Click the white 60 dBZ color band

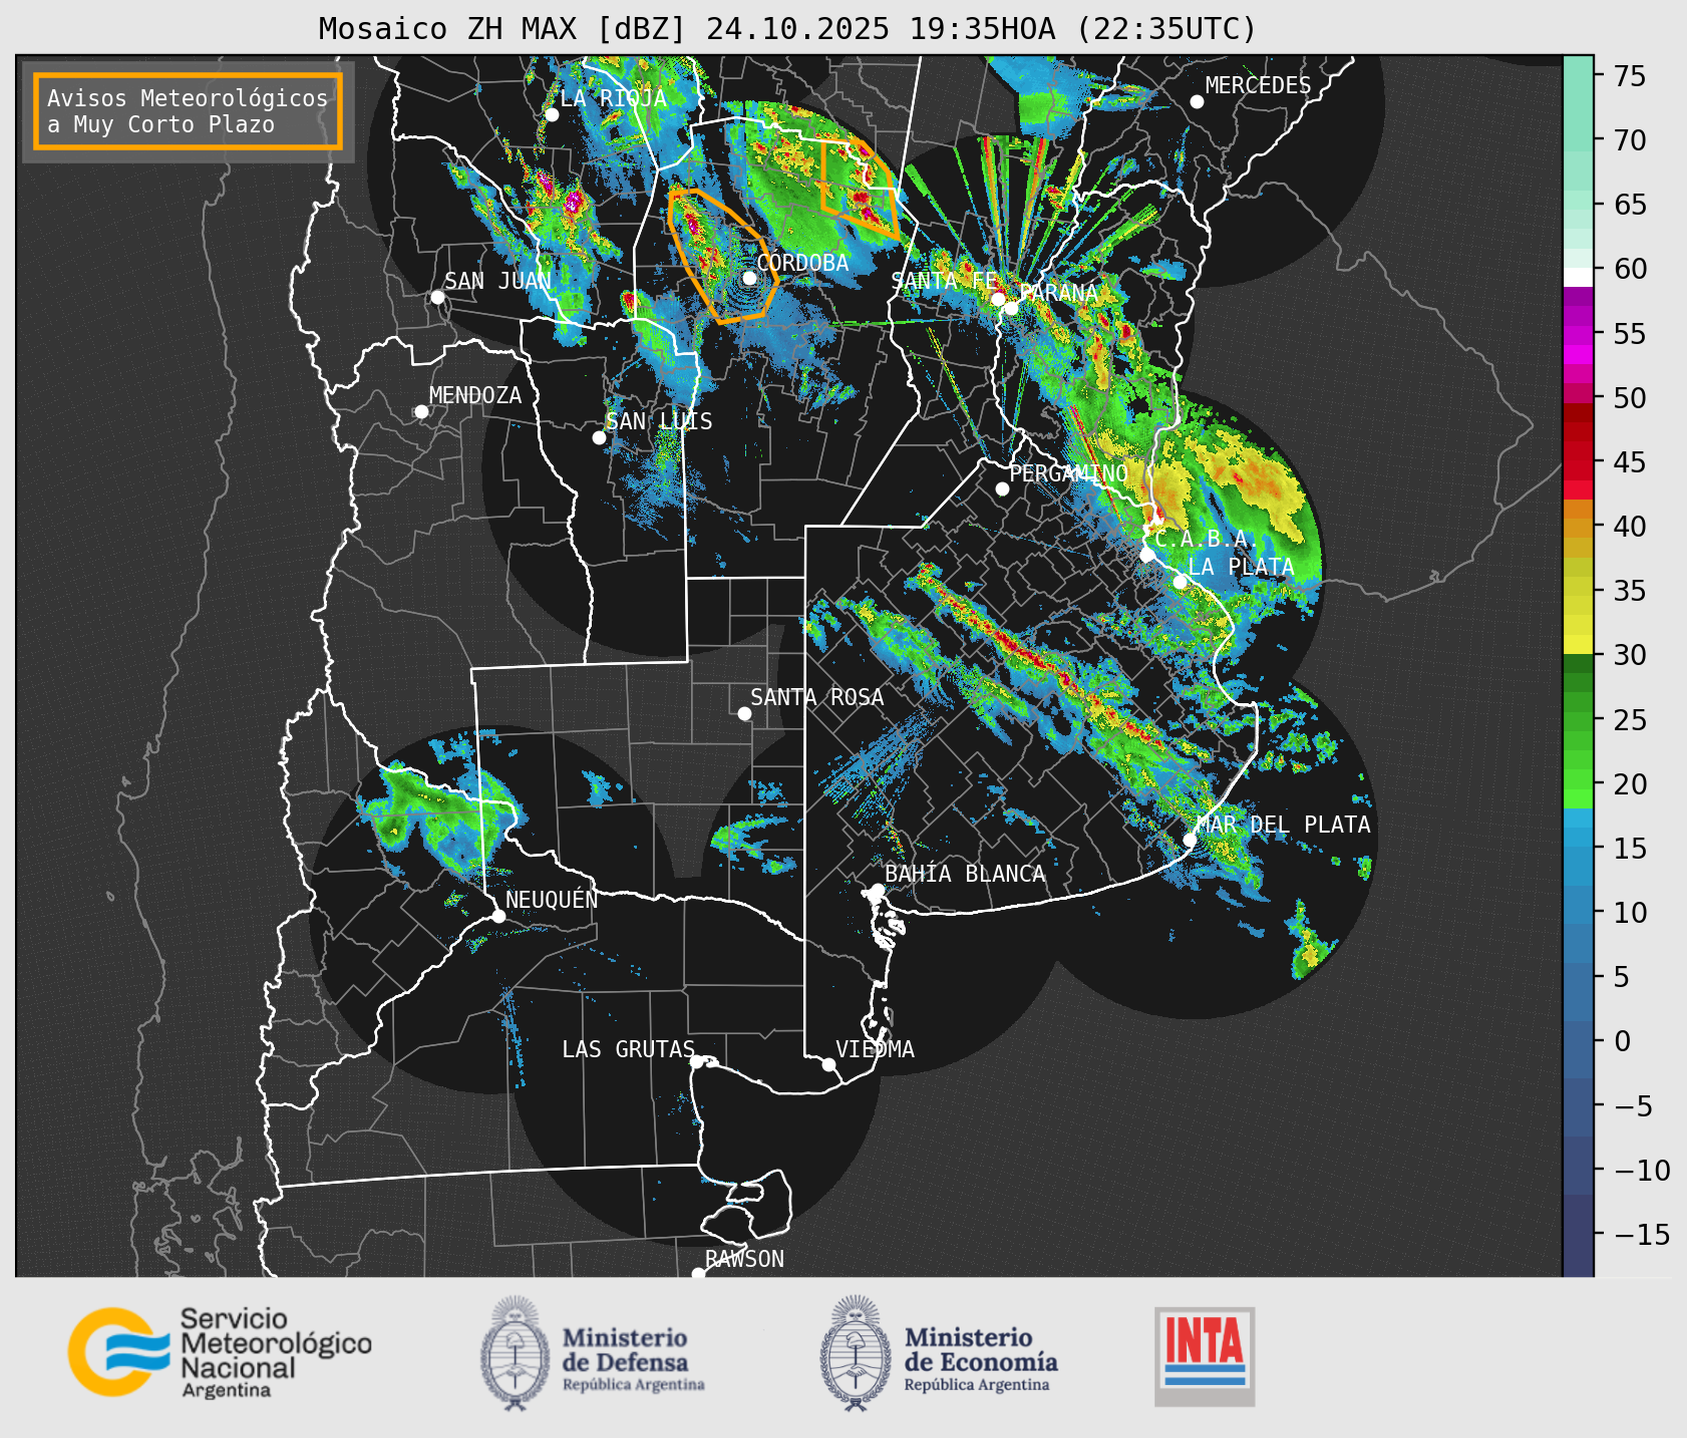(1578, 277)
